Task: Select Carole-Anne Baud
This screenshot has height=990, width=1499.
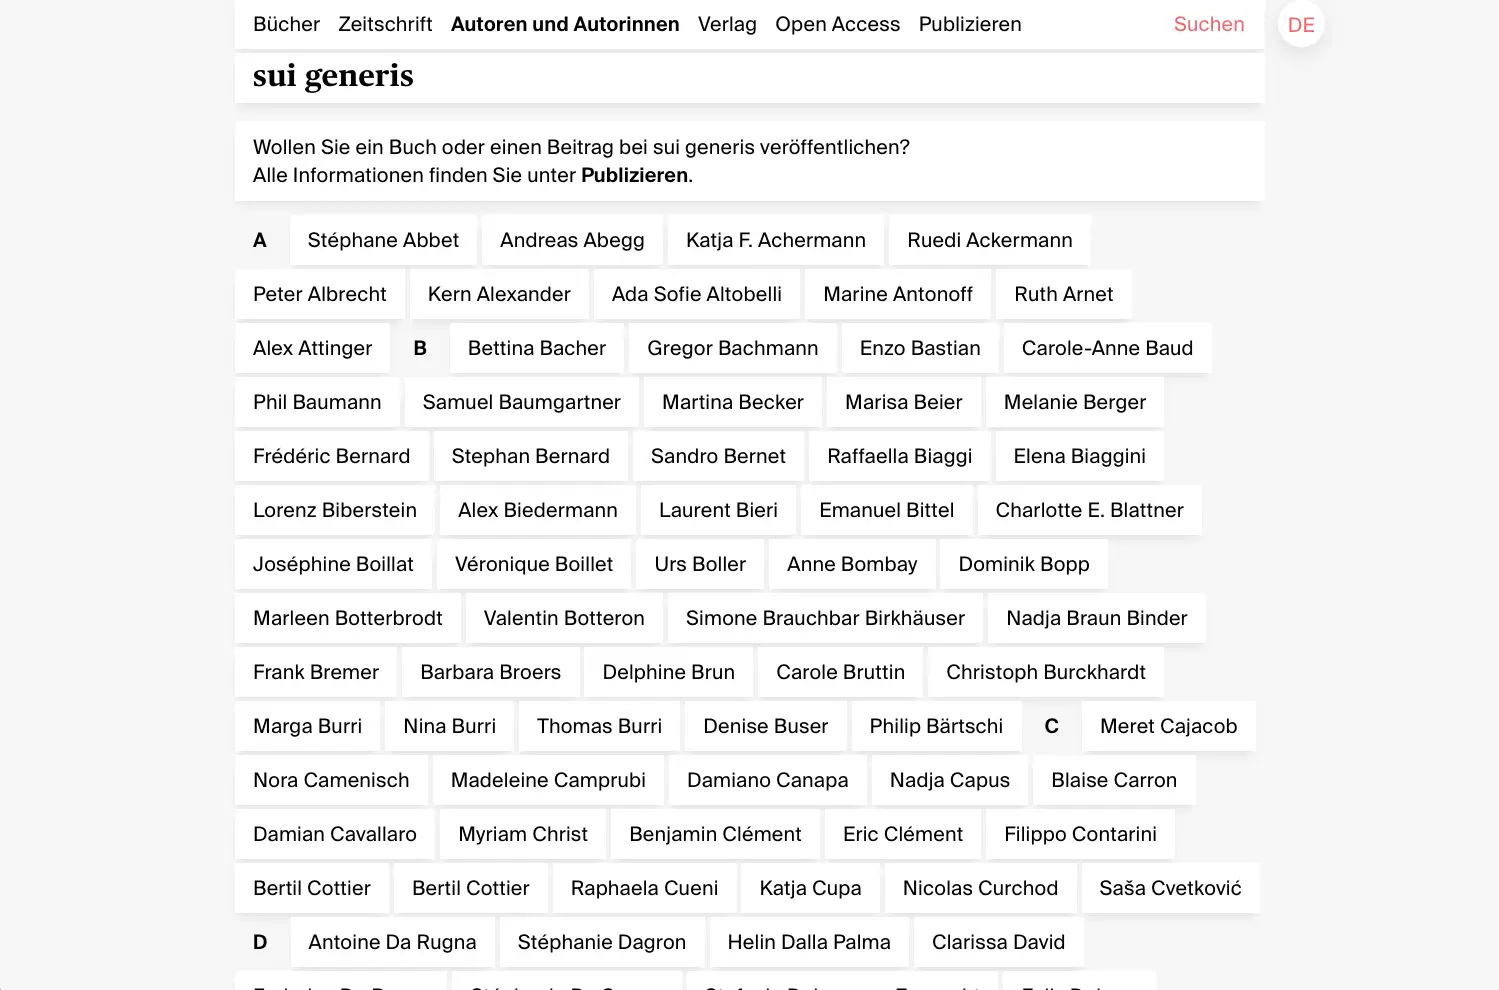Action: click(1107, 348)
